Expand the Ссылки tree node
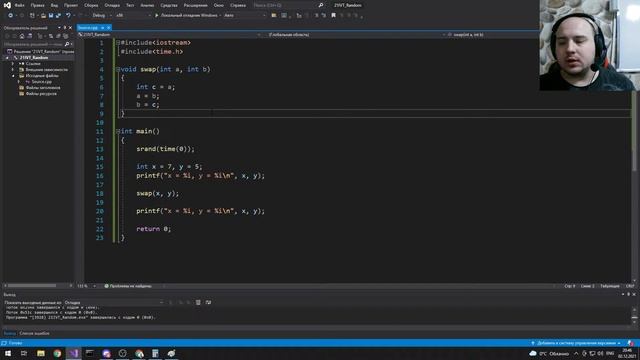 [13, 64]
